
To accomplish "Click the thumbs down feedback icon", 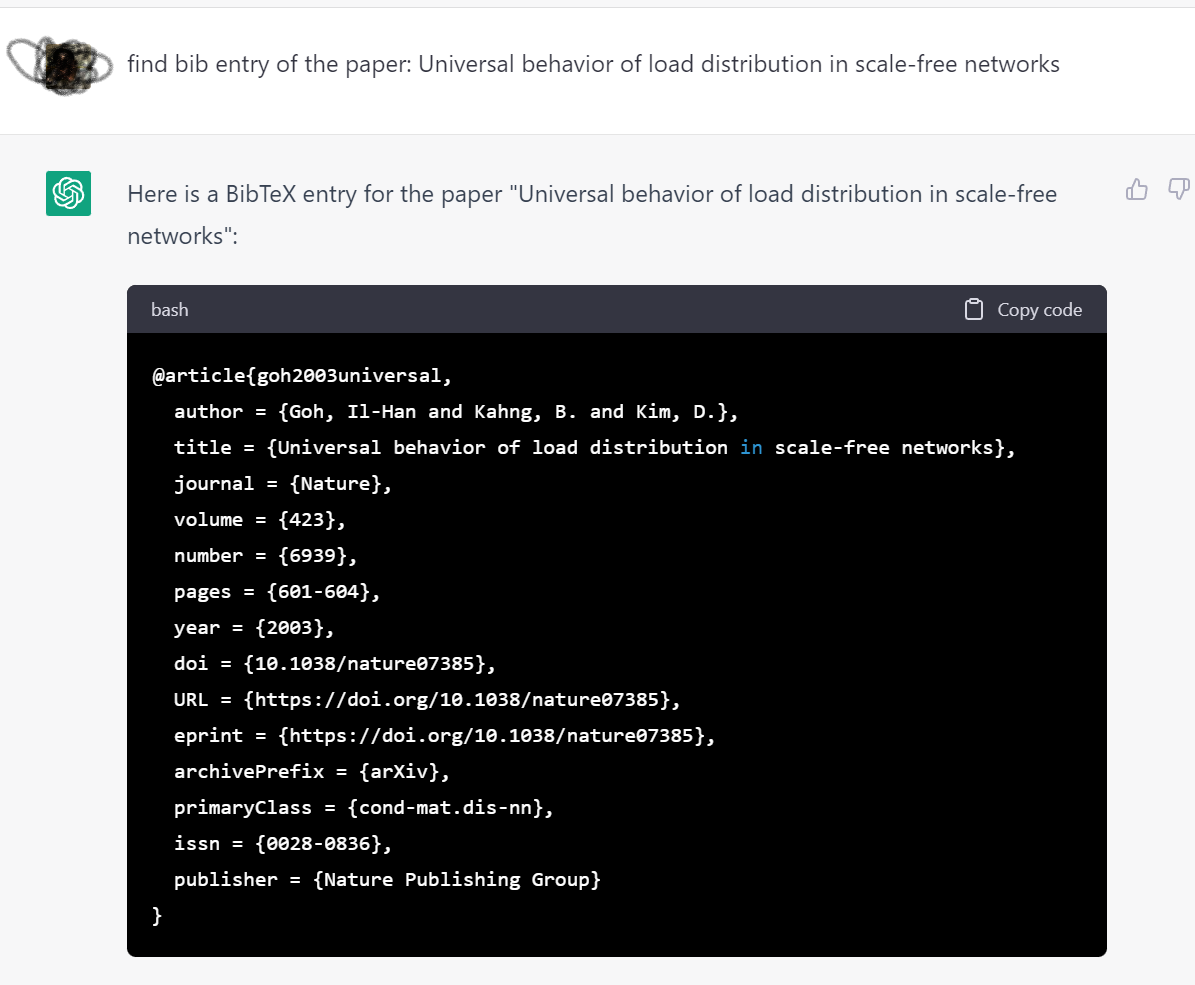I will (1179, 189).
